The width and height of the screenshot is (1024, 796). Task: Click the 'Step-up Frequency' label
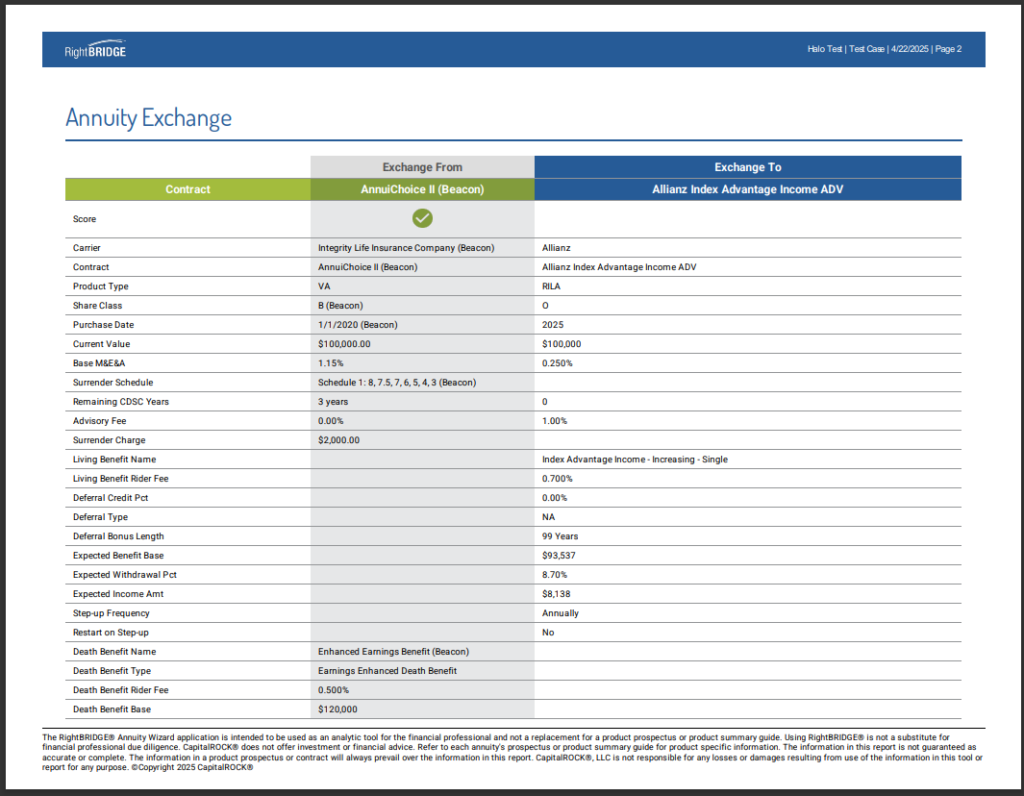pyautogui.click(x=111, y=613)
